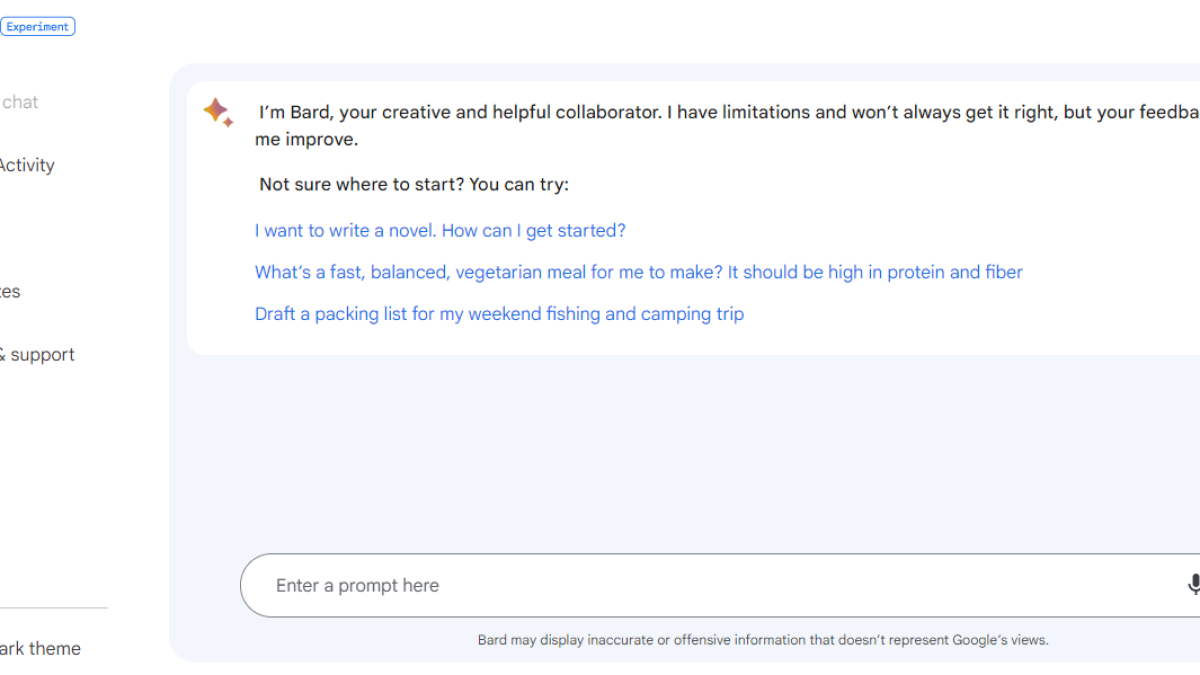Image resolution: width=1200 pixels, height=675 pixels.
Task: Click the microphone icon in the prompt box
Action: click(x=1193, y=585)
